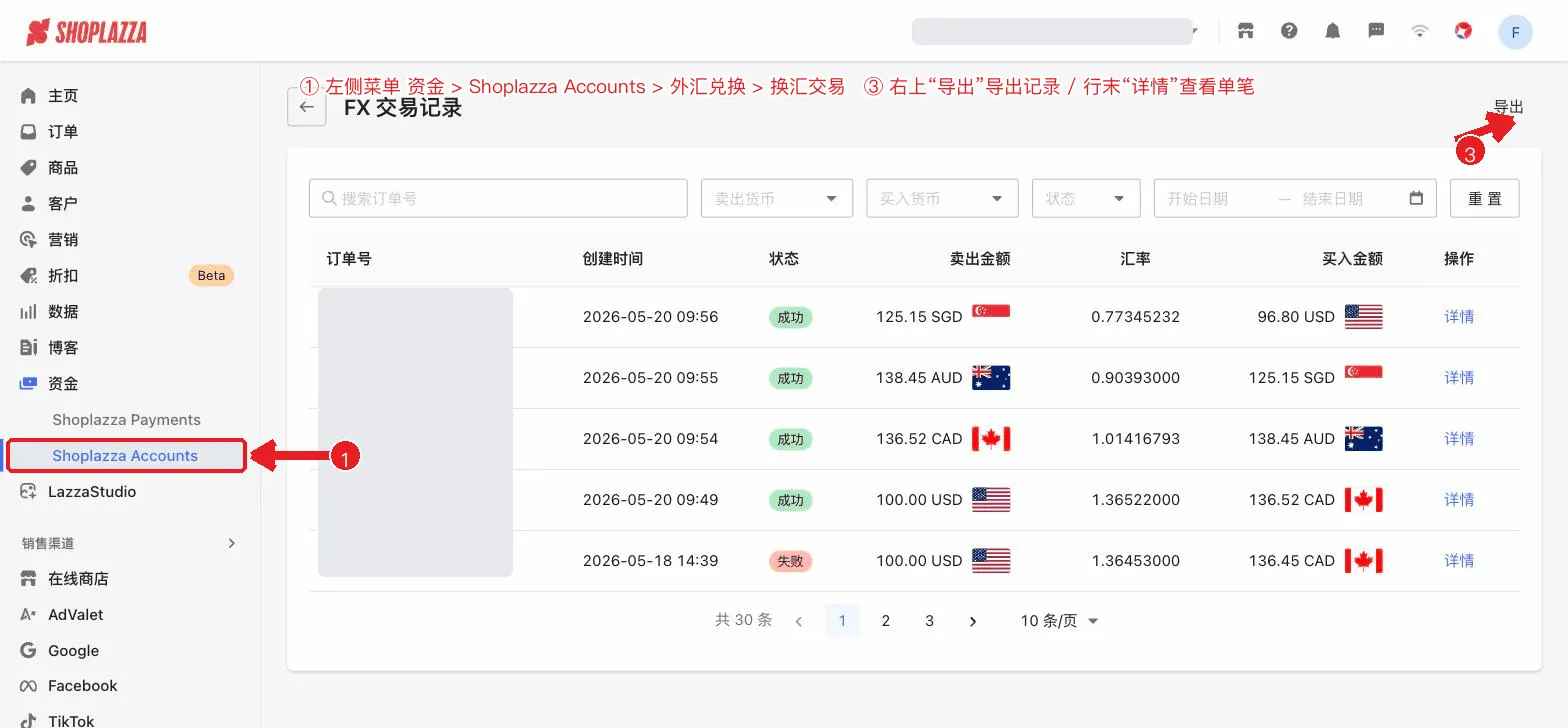Click the 商品 tag icon in sidebar

(x=29, y=168)
